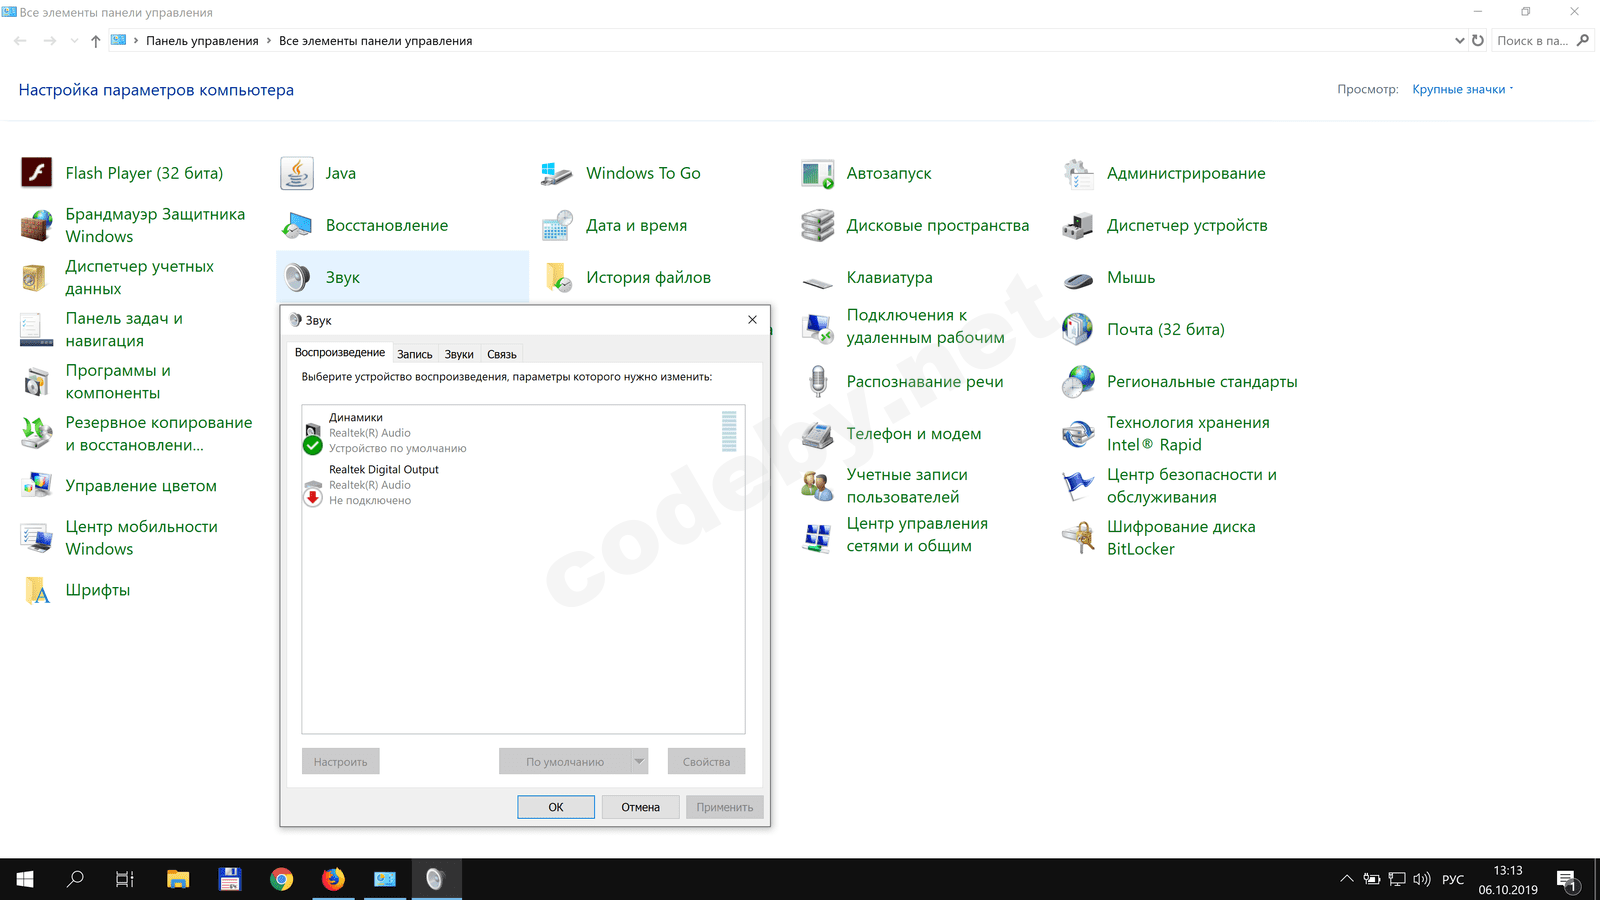Open the notification center icon

[1567, 880]
